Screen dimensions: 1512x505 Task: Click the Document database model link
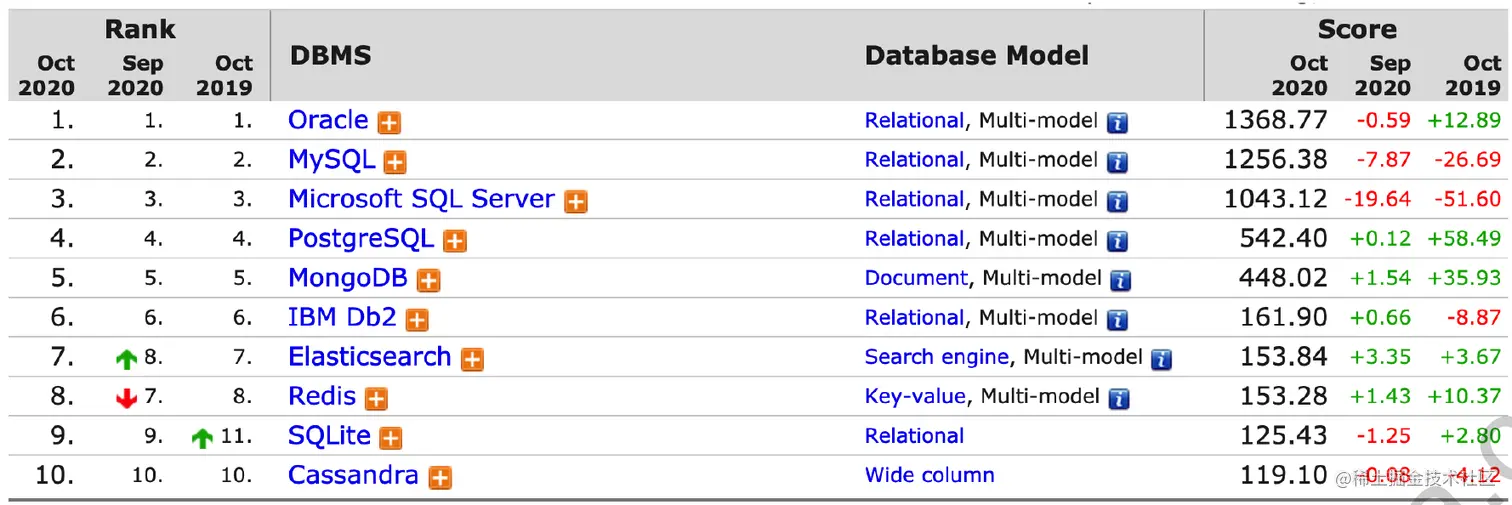point(916,278)
